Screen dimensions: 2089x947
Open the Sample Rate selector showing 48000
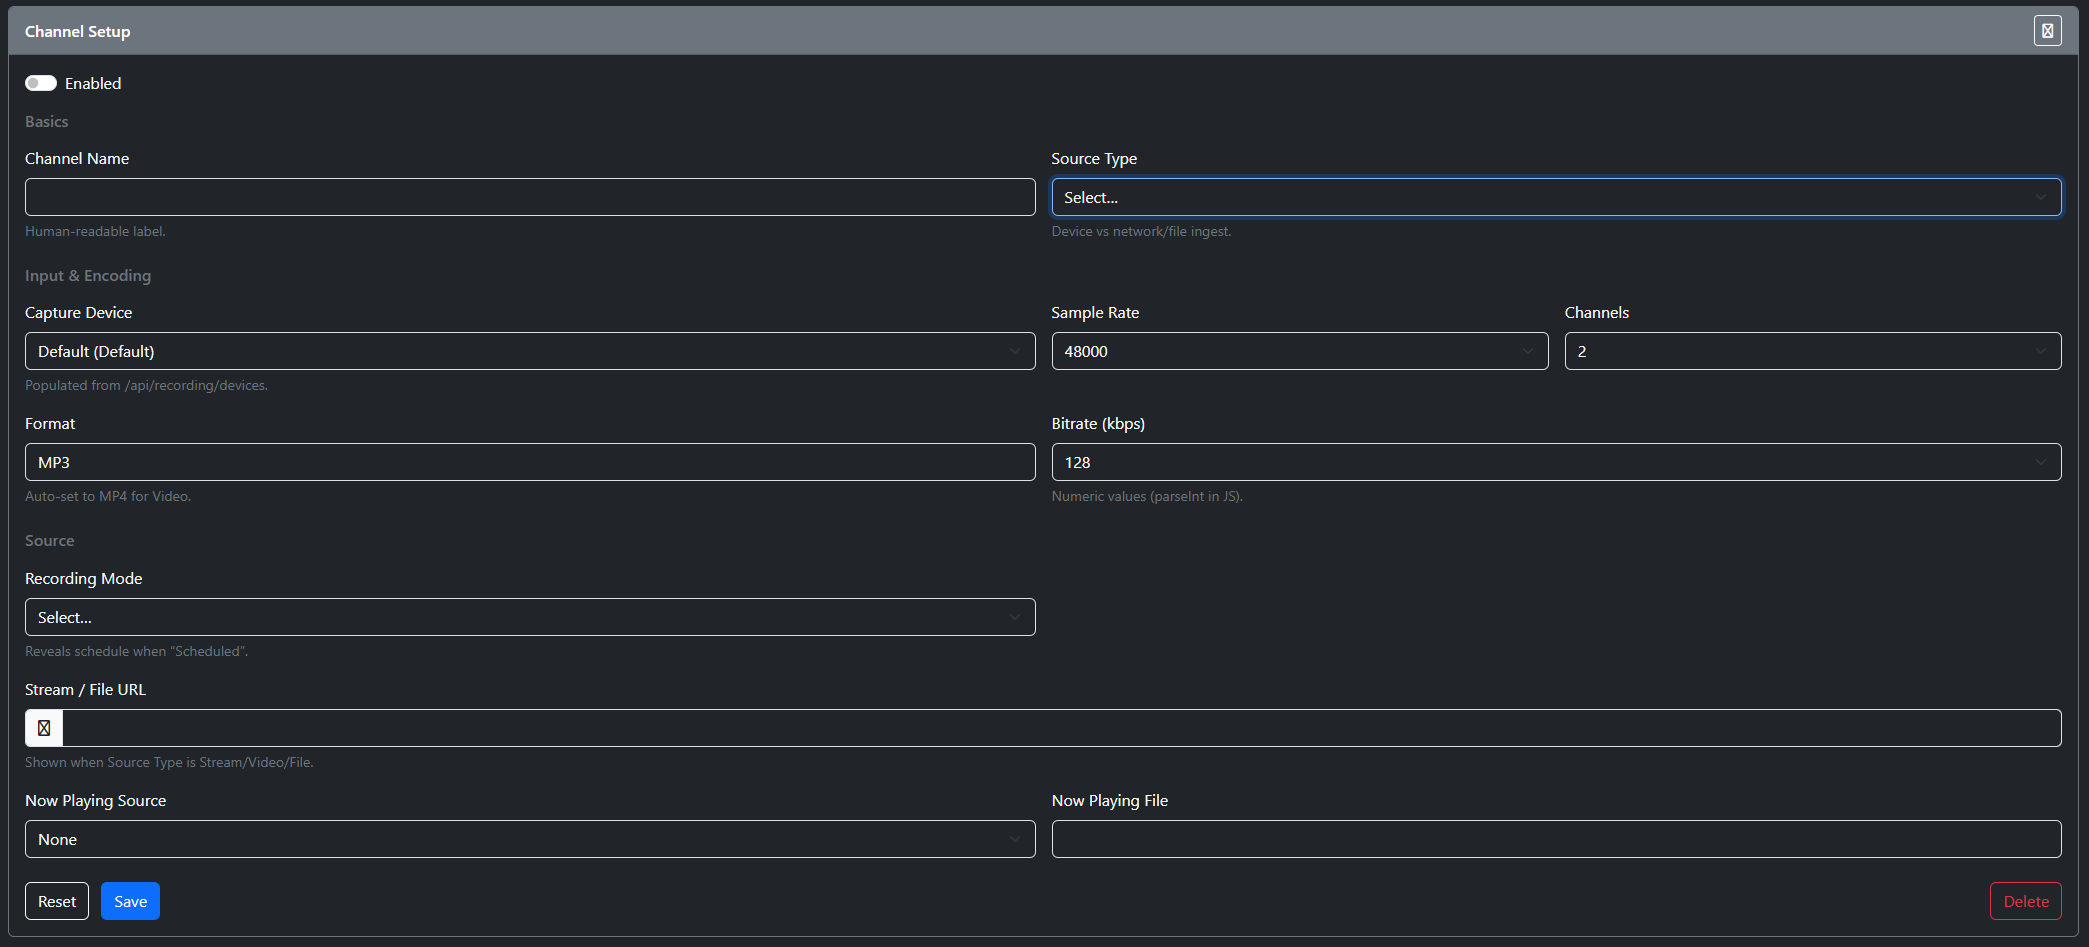click(1299, 352)
